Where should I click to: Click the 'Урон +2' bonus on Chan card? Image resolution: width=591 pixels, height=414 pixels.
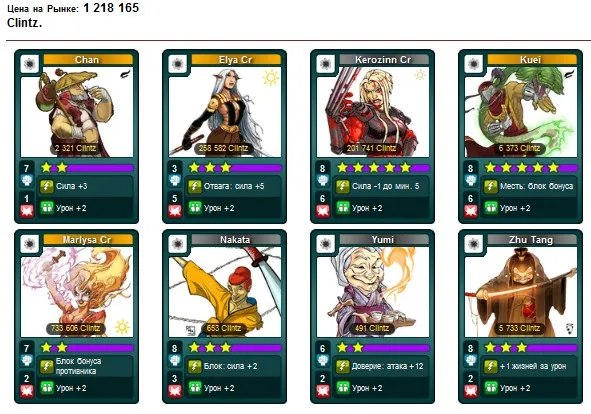click(x=71, y=208)
